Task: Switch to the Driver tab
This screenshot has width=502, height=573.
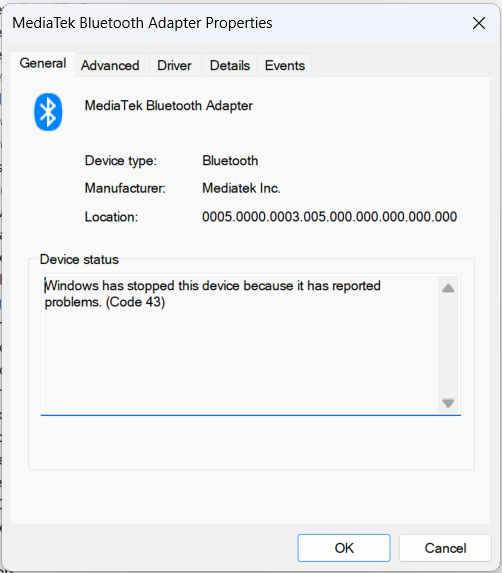Action: click(x=174, y=66)
